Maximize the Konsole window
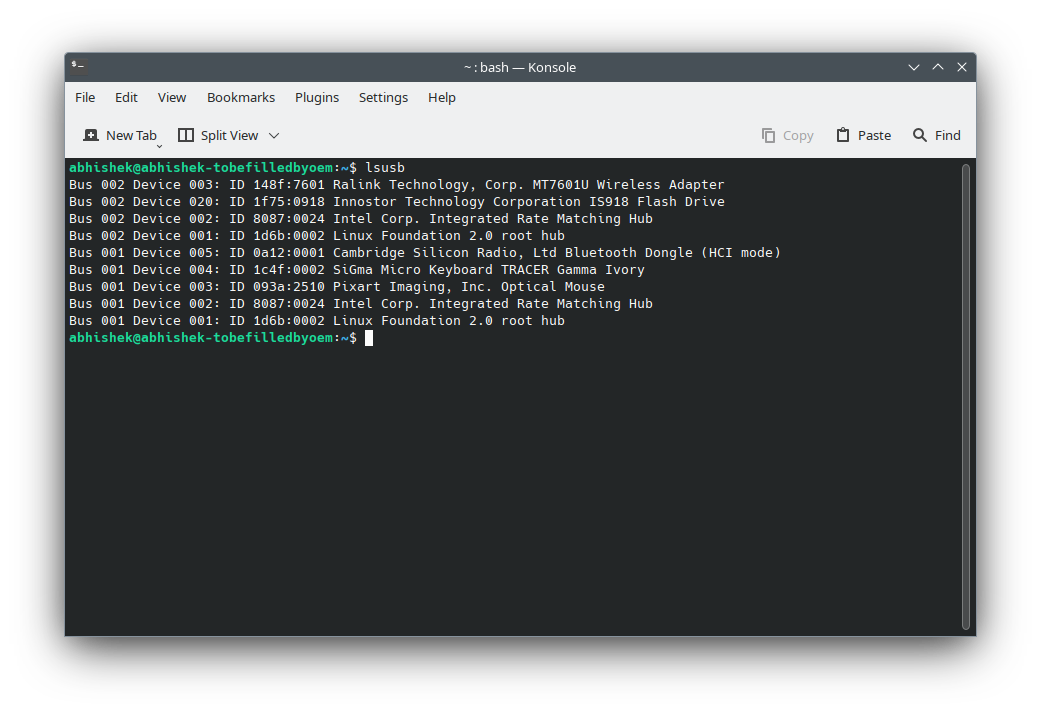 pos(938,67)
